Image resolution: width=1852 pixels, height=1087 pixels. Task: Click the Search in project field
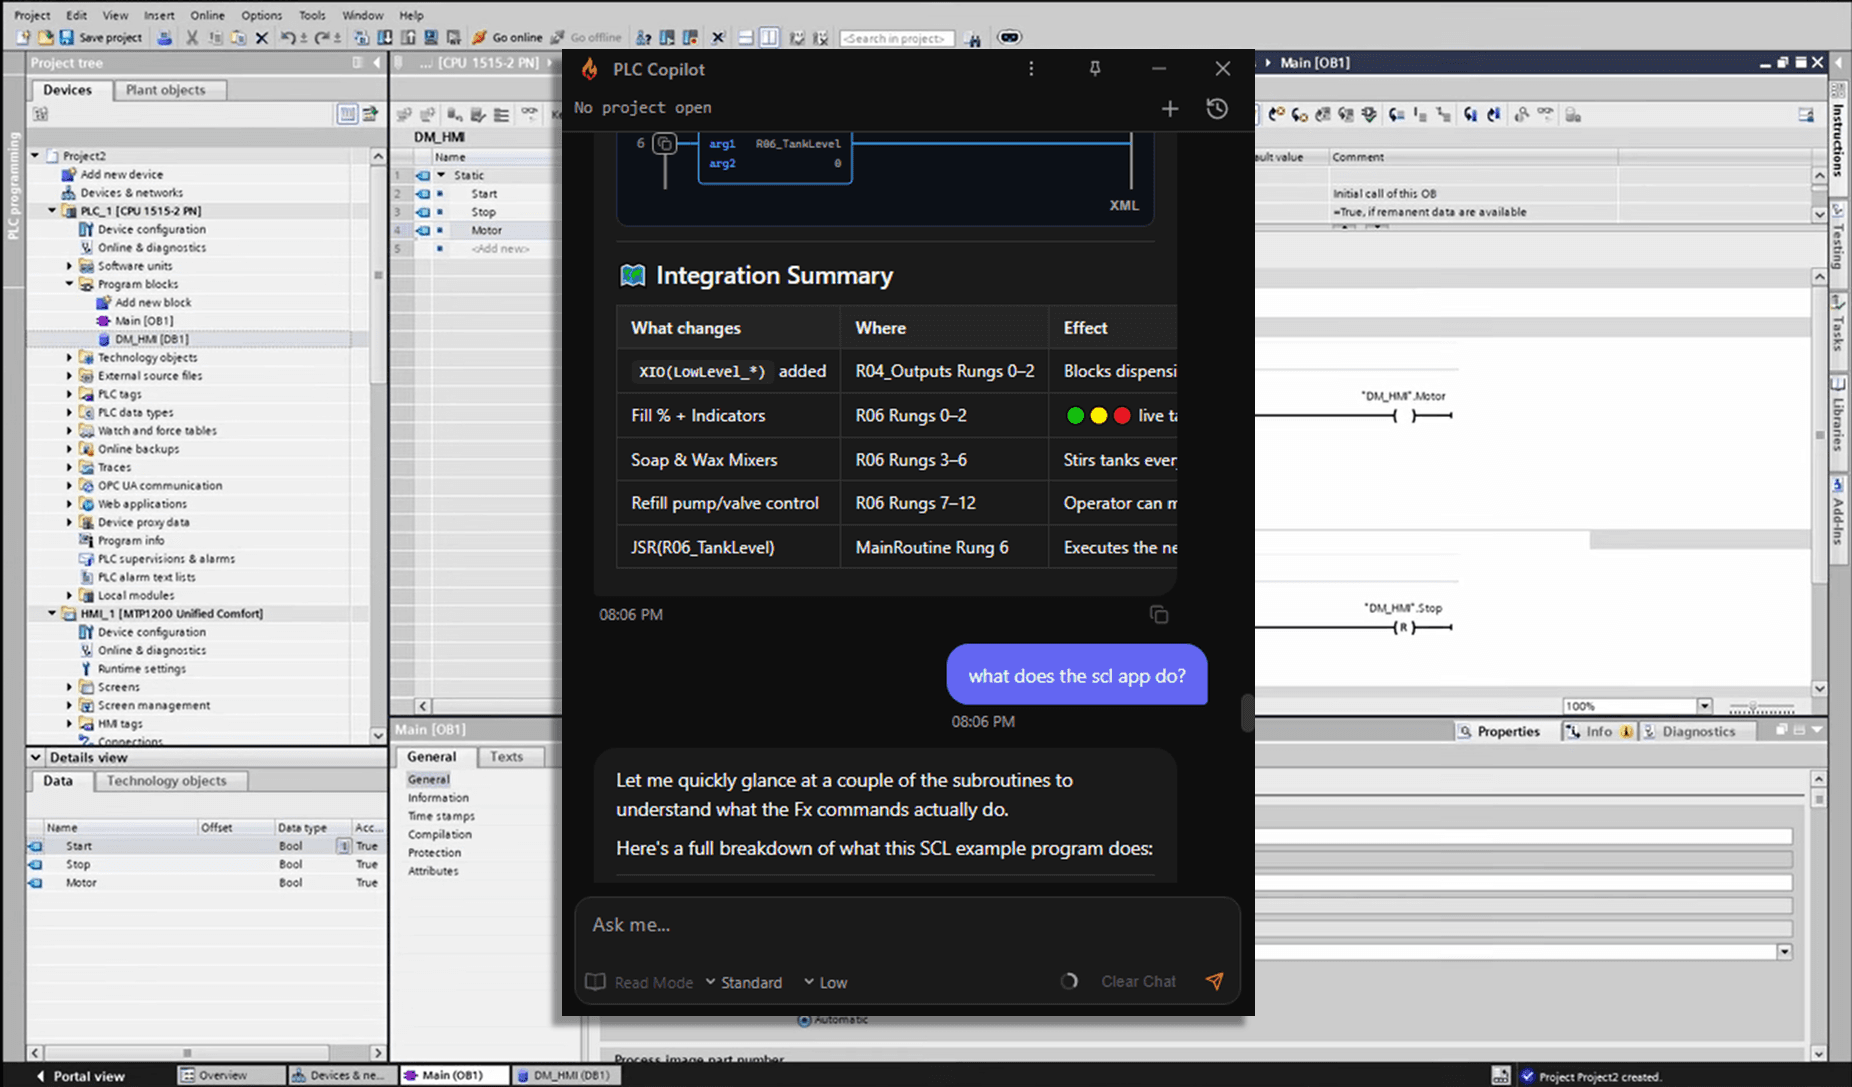point(897,38)
